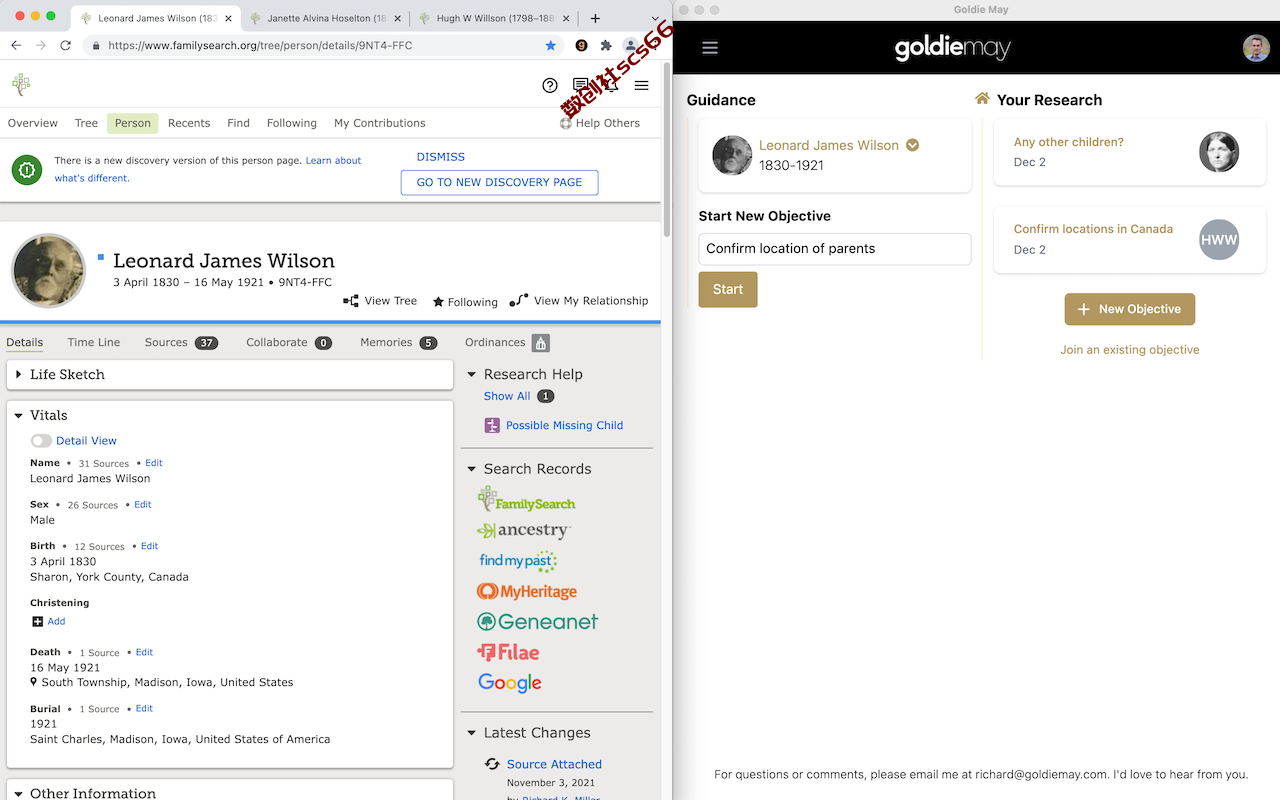Select the Recents menu item
The width and height of the screenshot is (1280, 800).
(189, 123)
